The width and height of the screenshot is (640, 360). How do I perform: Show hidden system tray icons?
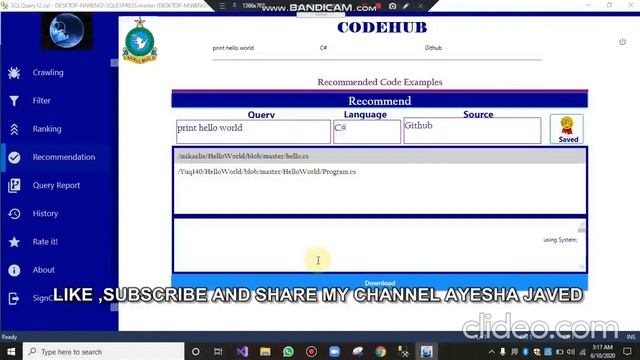coord(491,352)
